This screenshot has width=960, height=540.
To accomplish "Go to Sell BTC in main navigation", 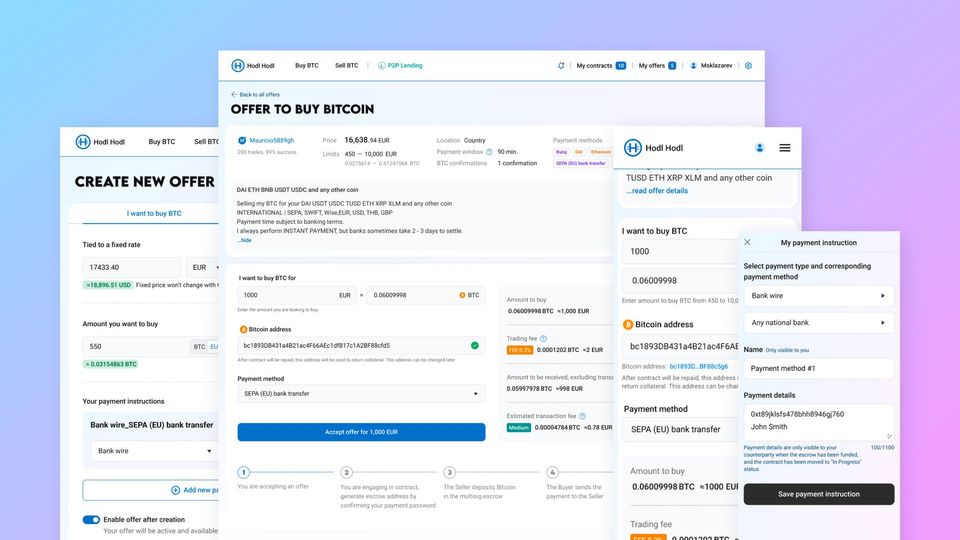I will 346,66.
